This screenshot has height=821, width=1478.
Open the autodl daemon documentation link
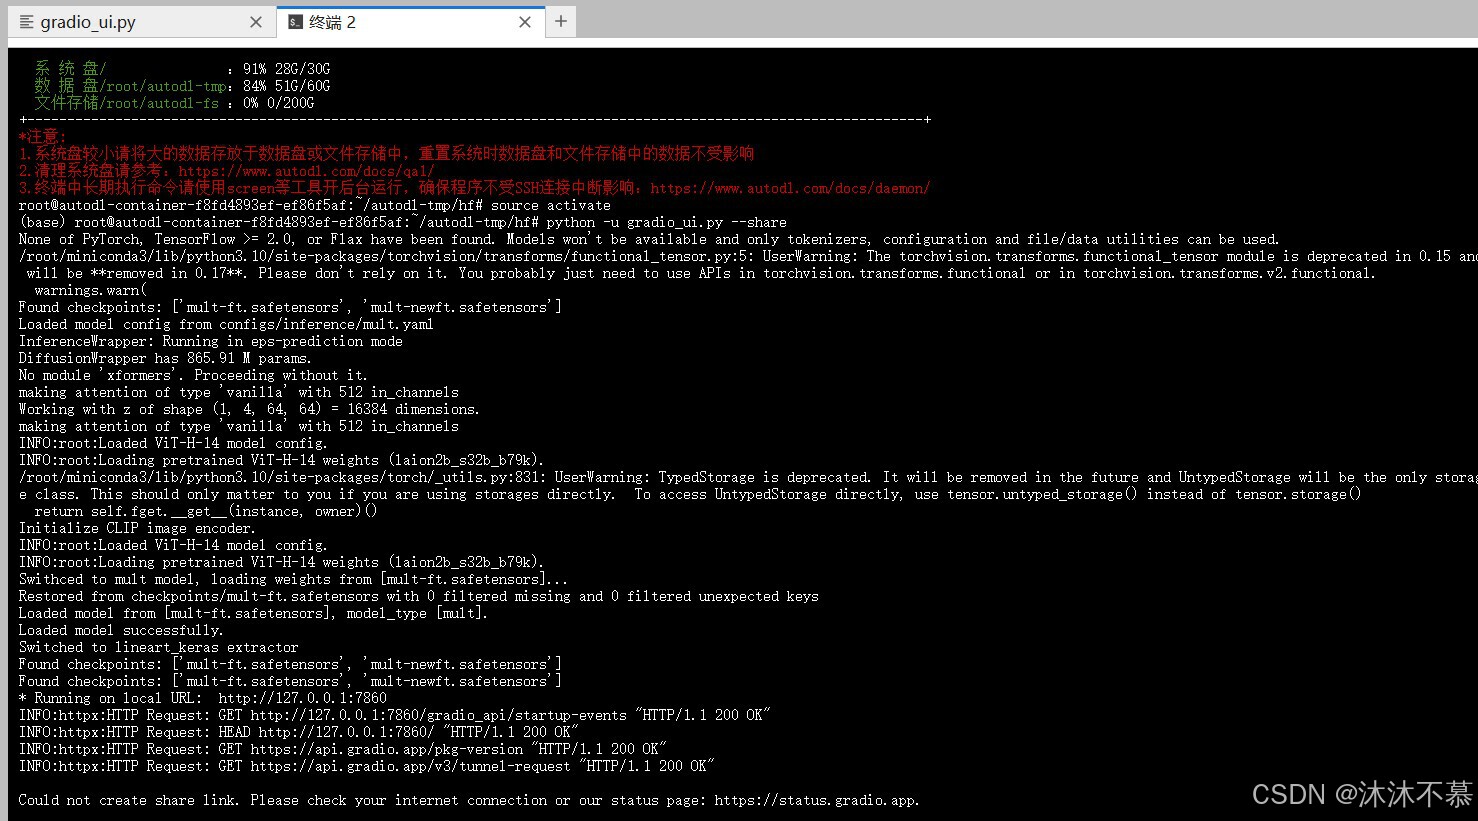click(790, 187)
